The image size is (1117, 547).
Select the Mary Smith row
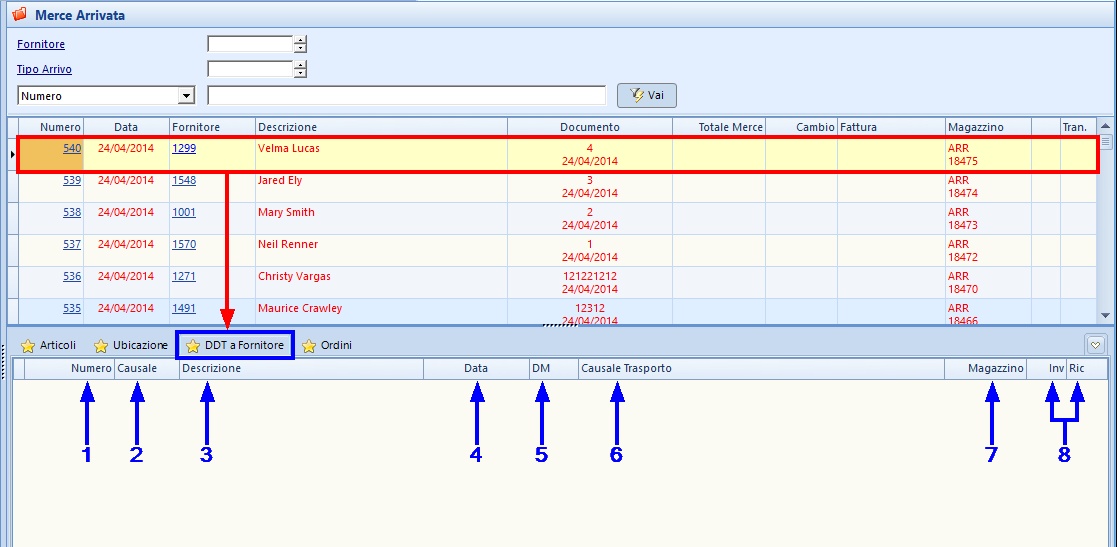click(x=286, y=212)
